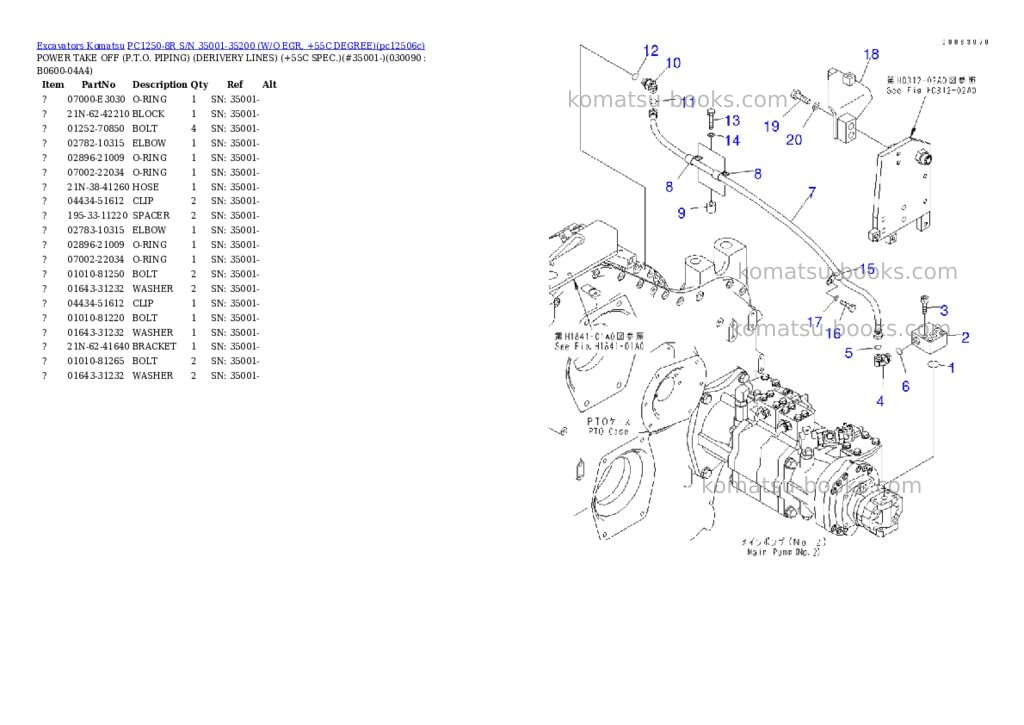Click callout number 16 on the diagram
The image size is (1024, 725).
(x=833, y=334)
